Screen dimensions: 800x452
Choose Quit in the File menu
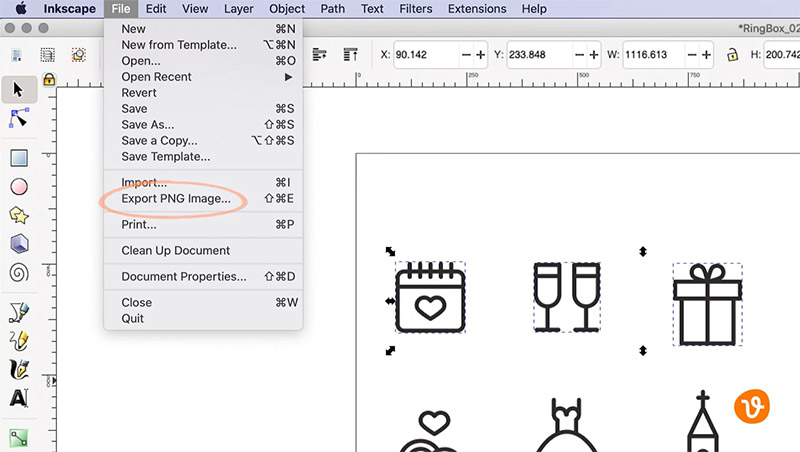pos(203,318)
